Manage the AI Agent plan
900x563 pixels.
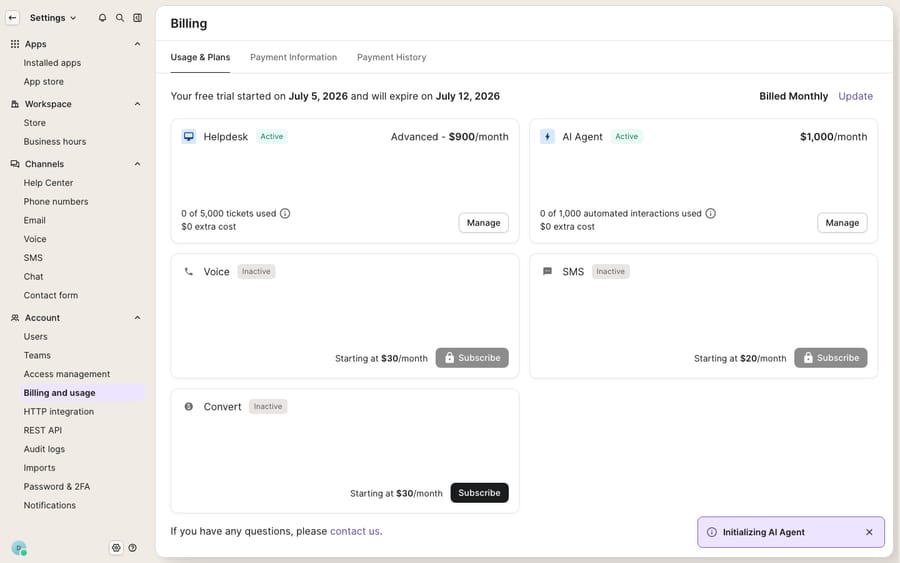842,223
